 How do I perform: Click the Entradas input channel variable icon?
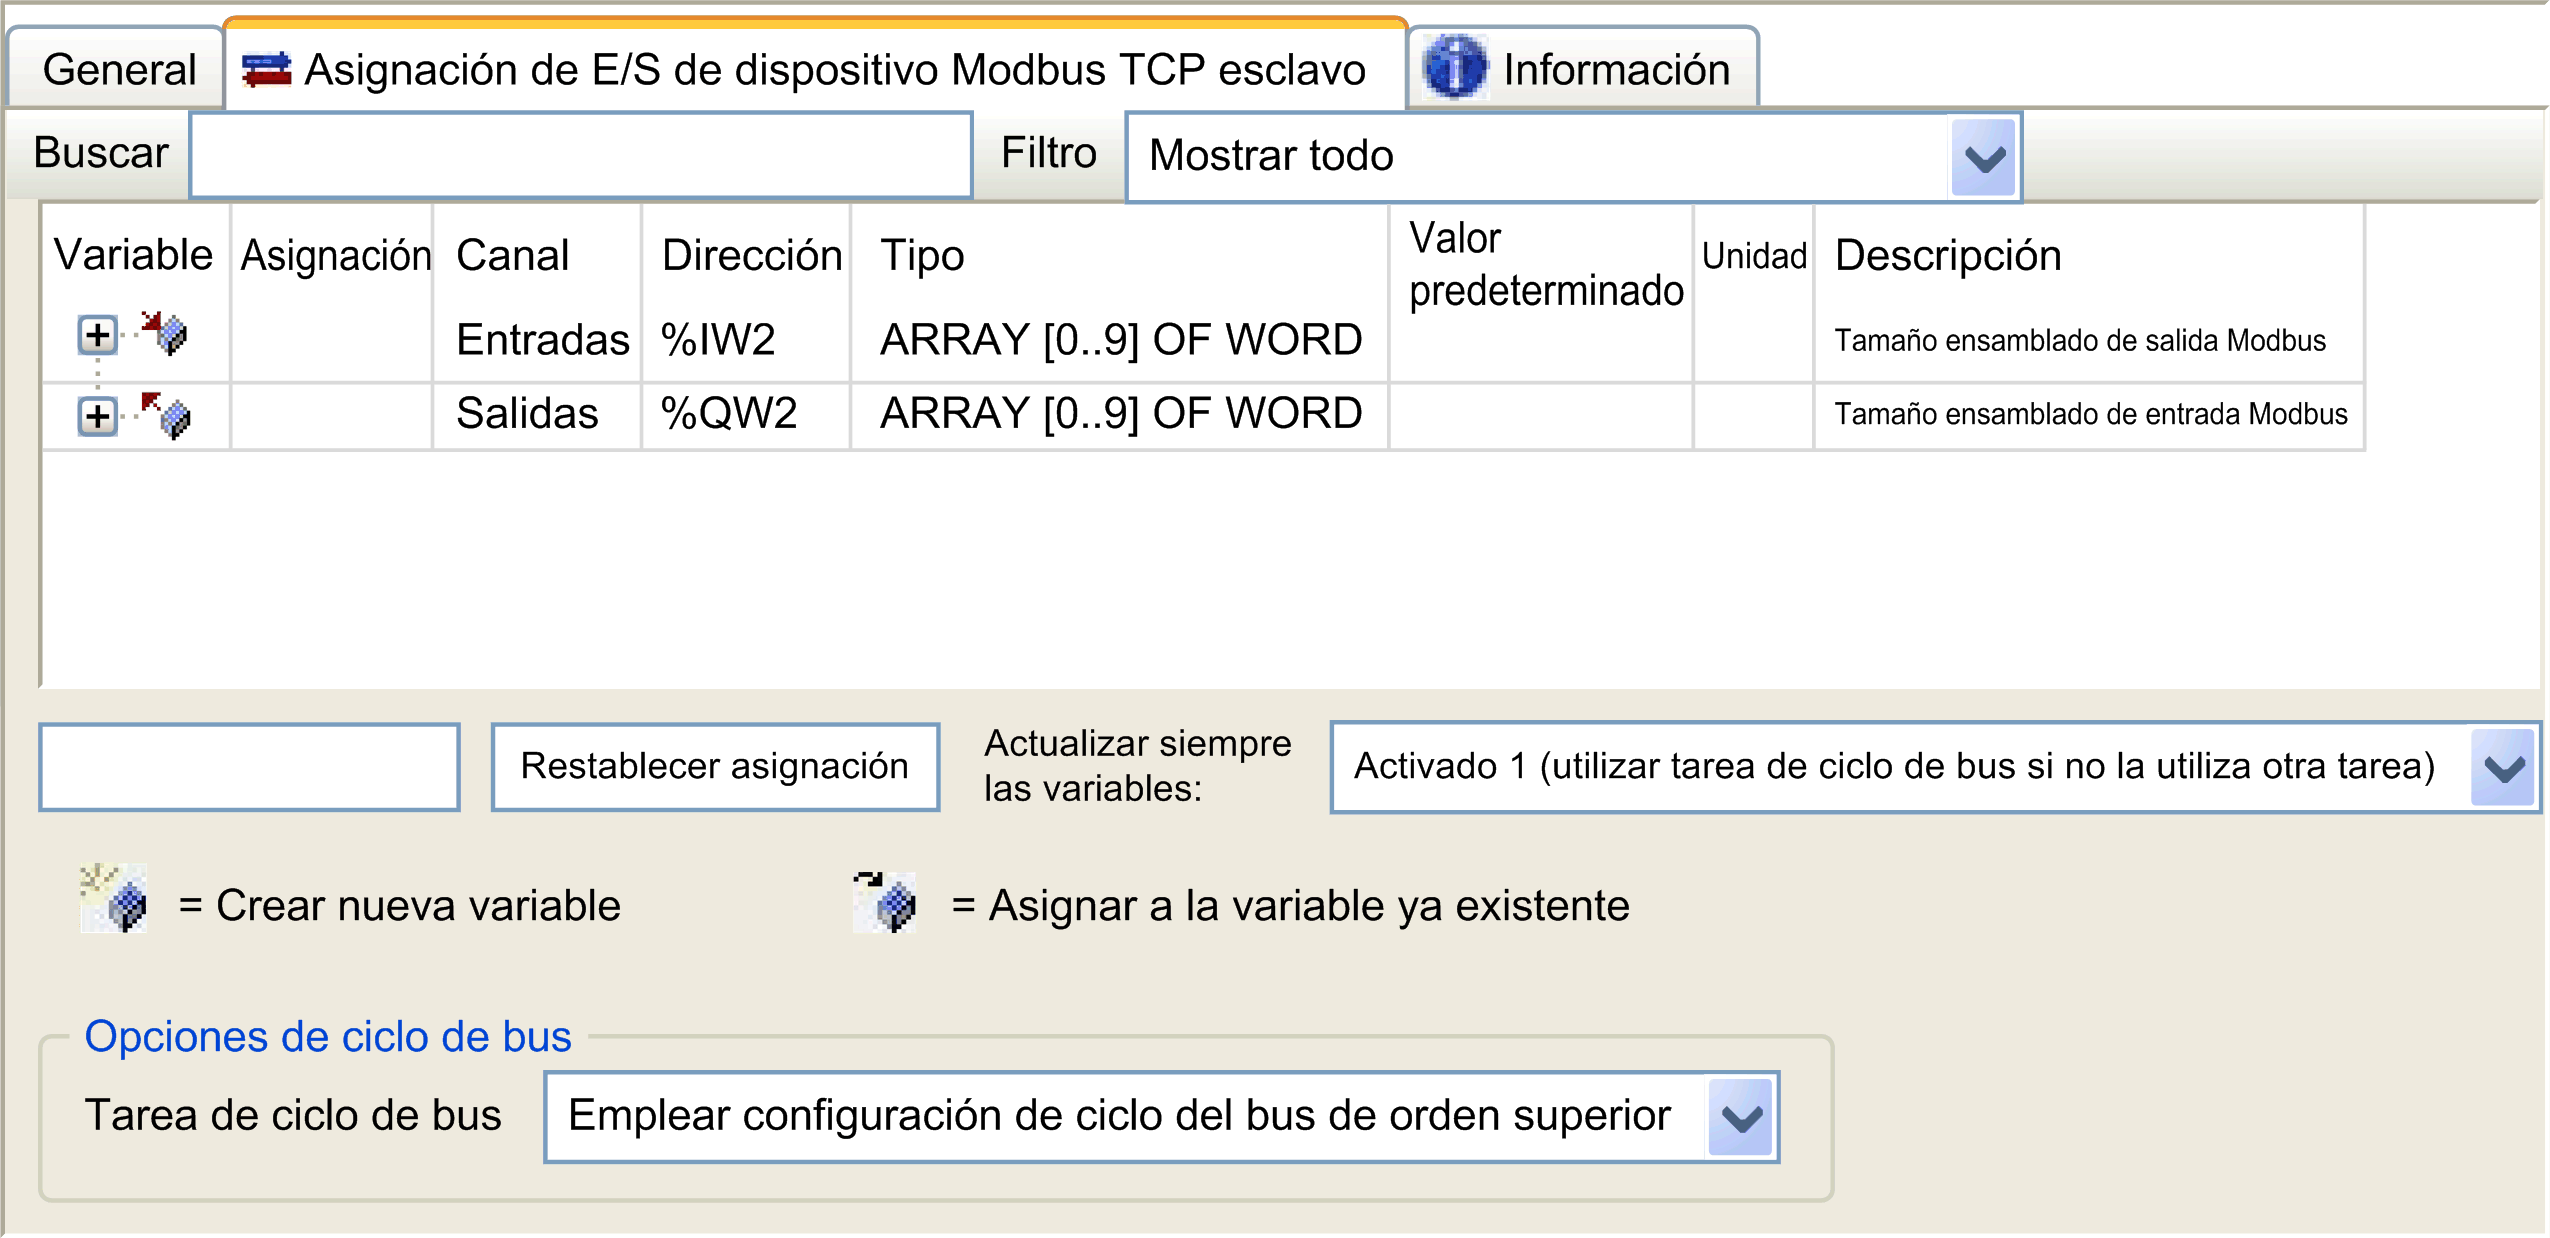[x=164, y=333]
